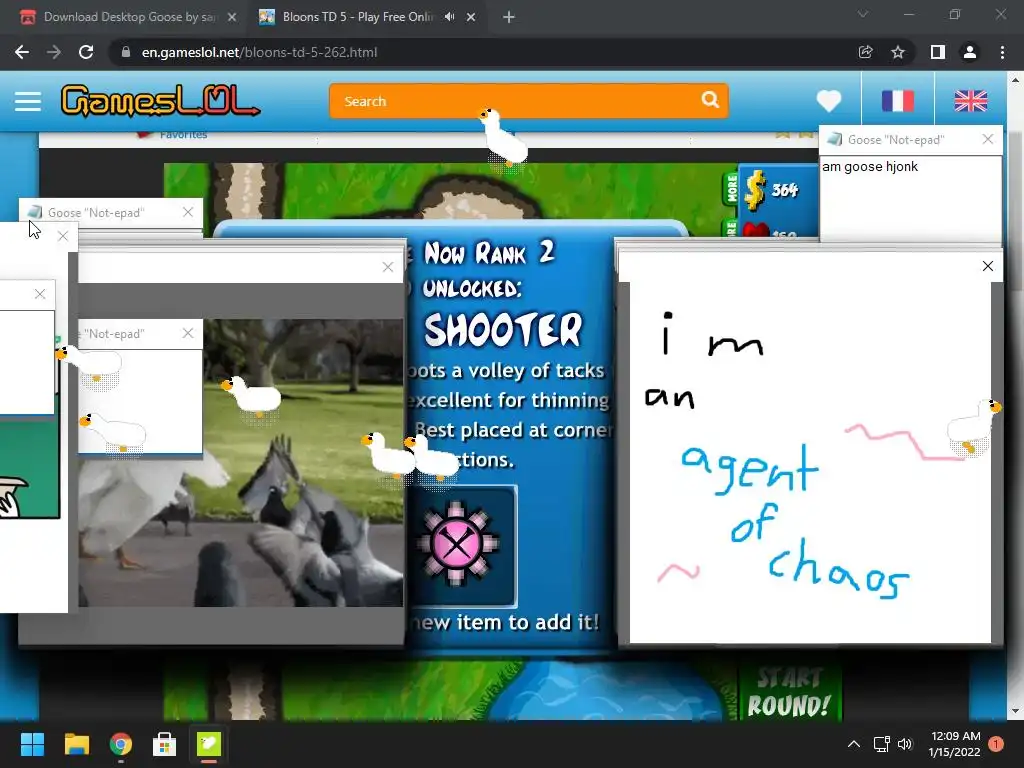
Task: Click the 'am goose hjonk' notepad text
Action: click(869, 167)
